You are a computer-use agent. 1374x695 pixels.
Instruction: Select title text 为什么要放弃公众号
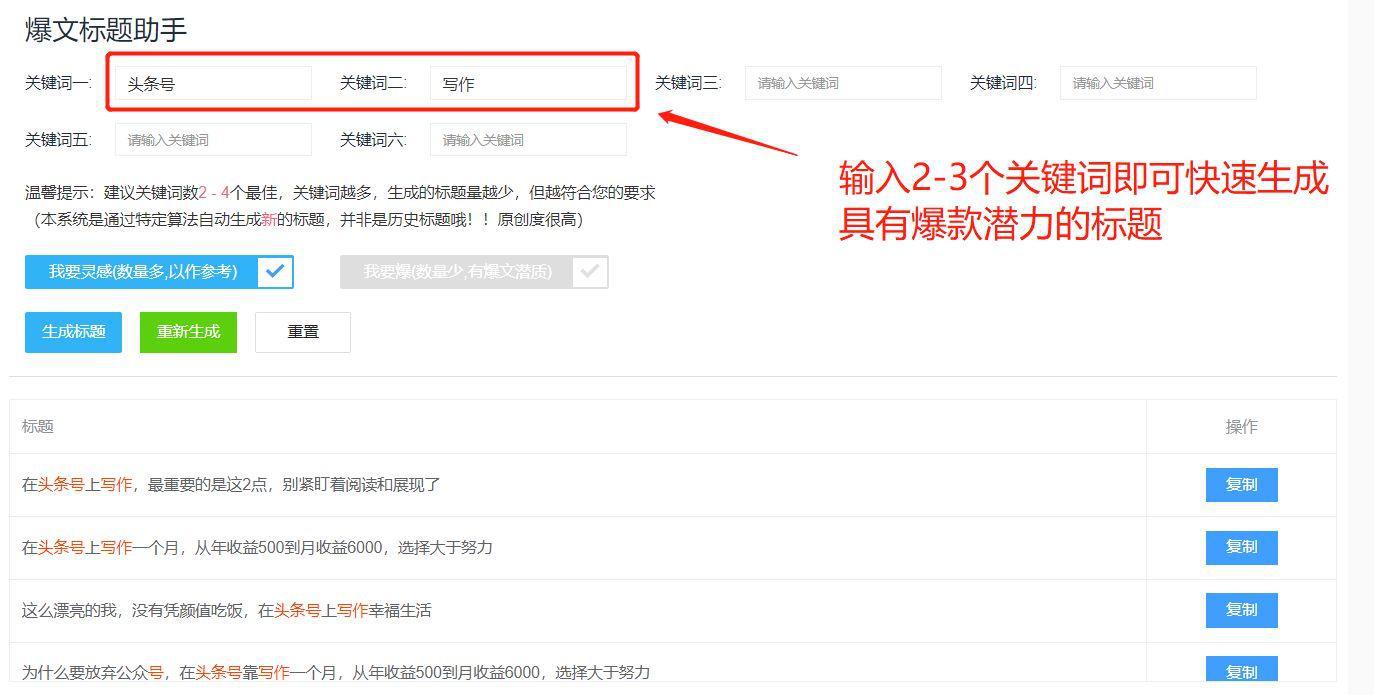92,672
